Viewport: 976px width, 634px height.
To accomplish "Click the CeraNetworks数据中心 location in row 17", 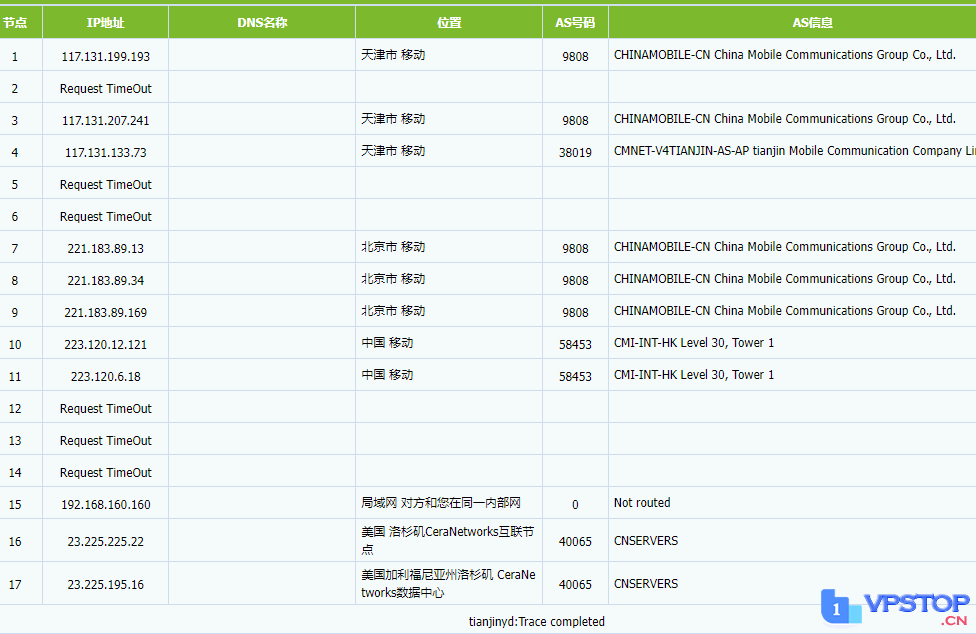I will (448, 584).
